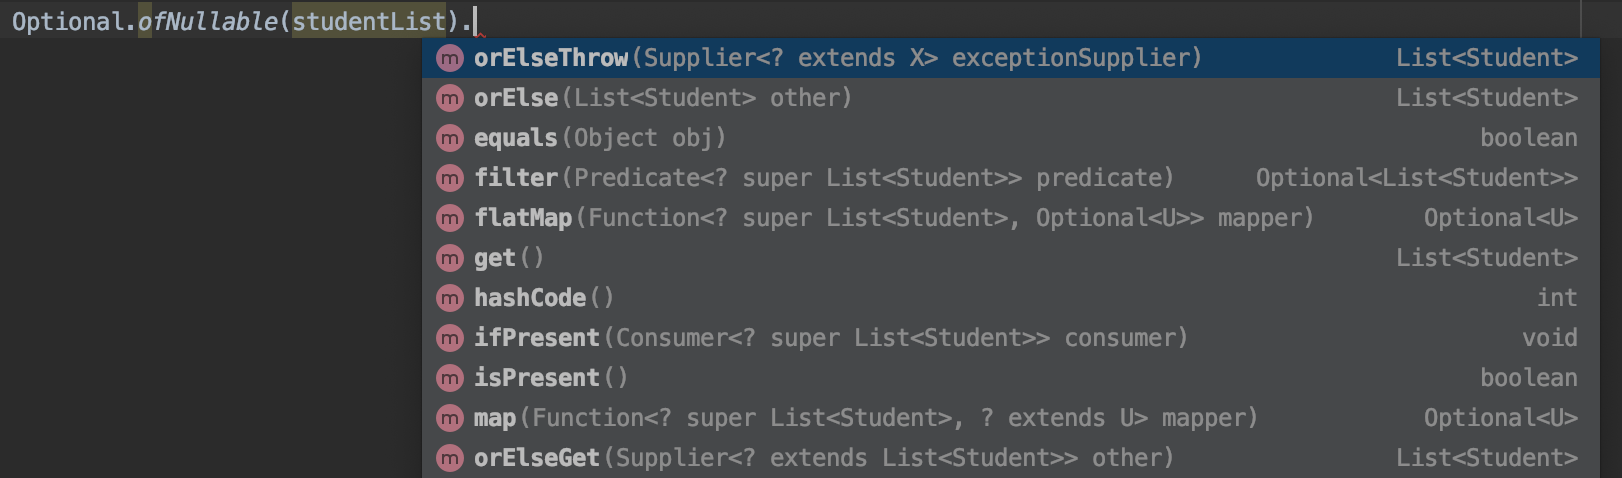Image resolution: width=1622 pixels, height=478 pixels.
Task: Choose orElse(List<Student> other) from completions
Action: click(1010, 98)
